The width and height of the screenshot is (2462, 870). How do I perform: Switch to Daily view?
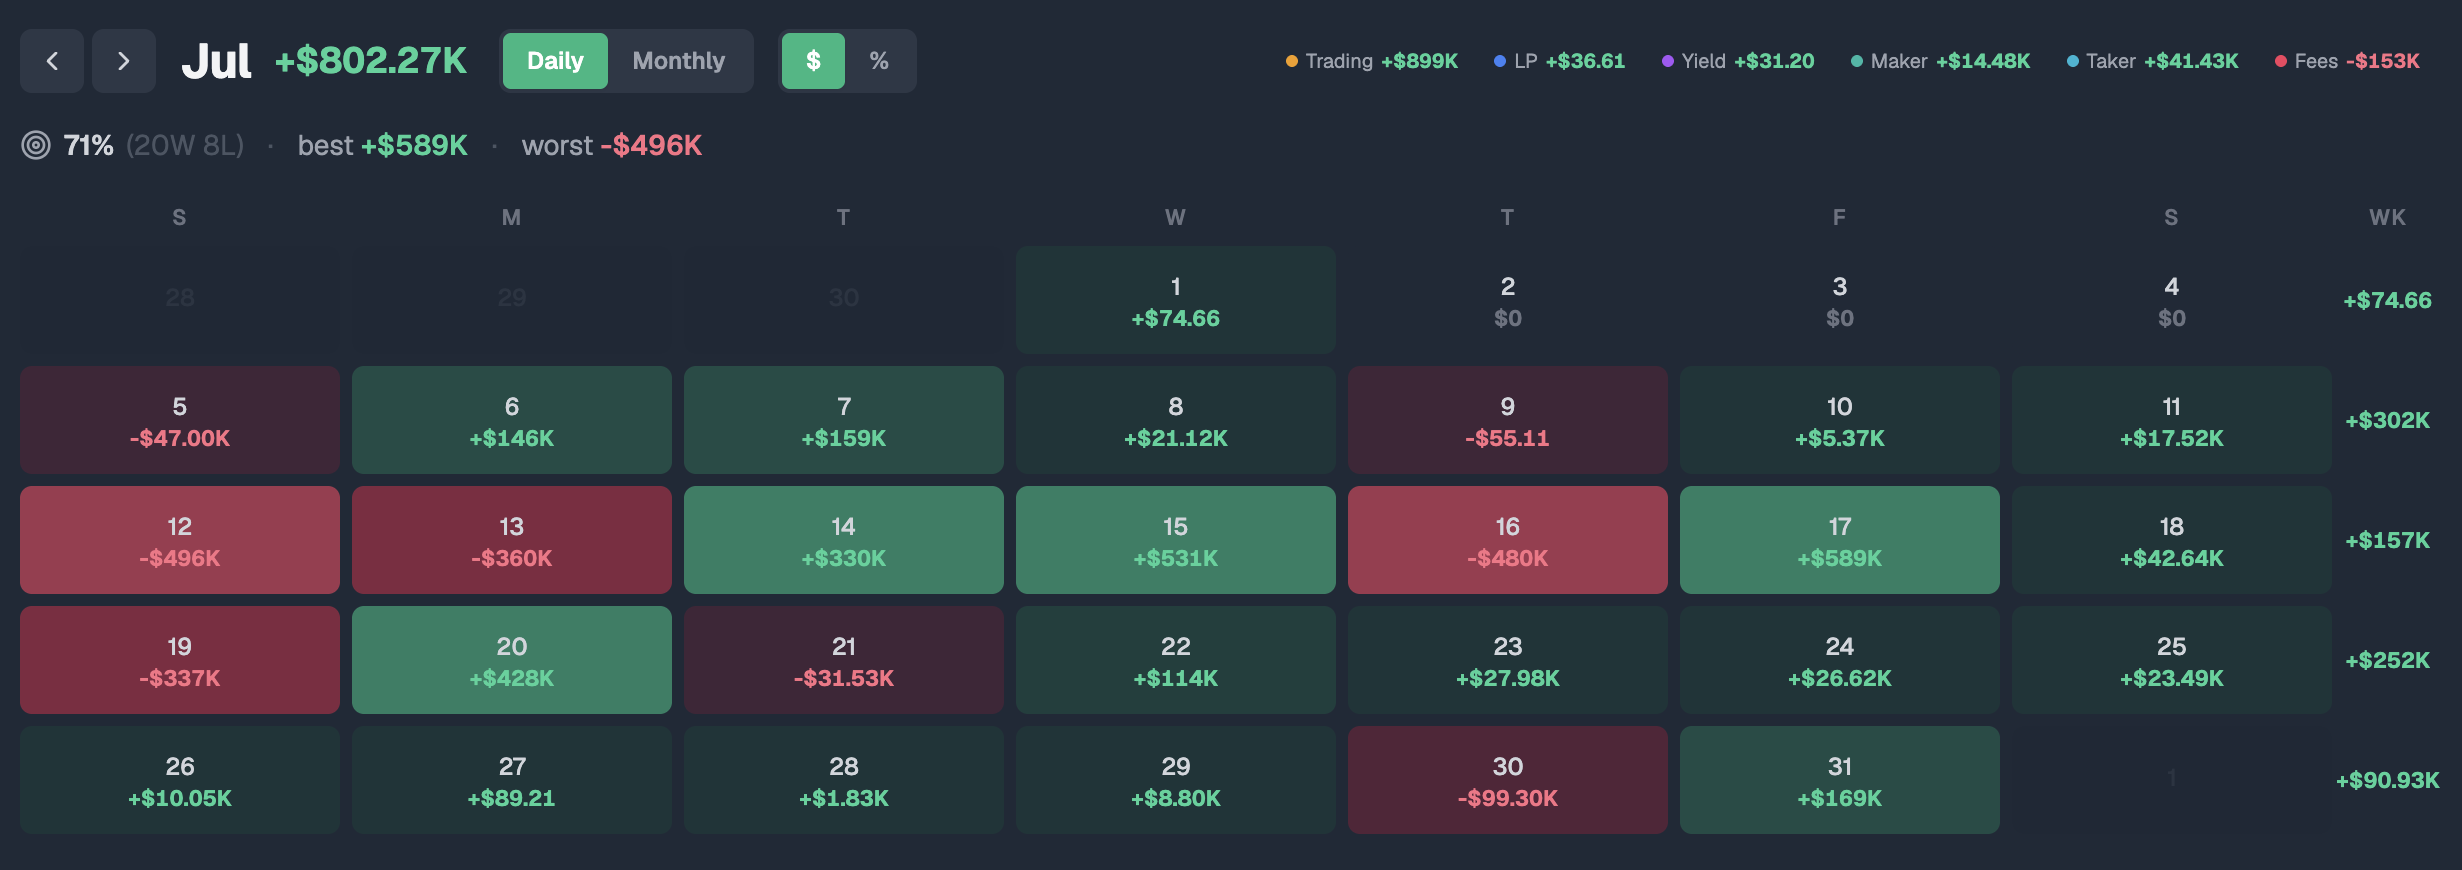click(555, 61)
